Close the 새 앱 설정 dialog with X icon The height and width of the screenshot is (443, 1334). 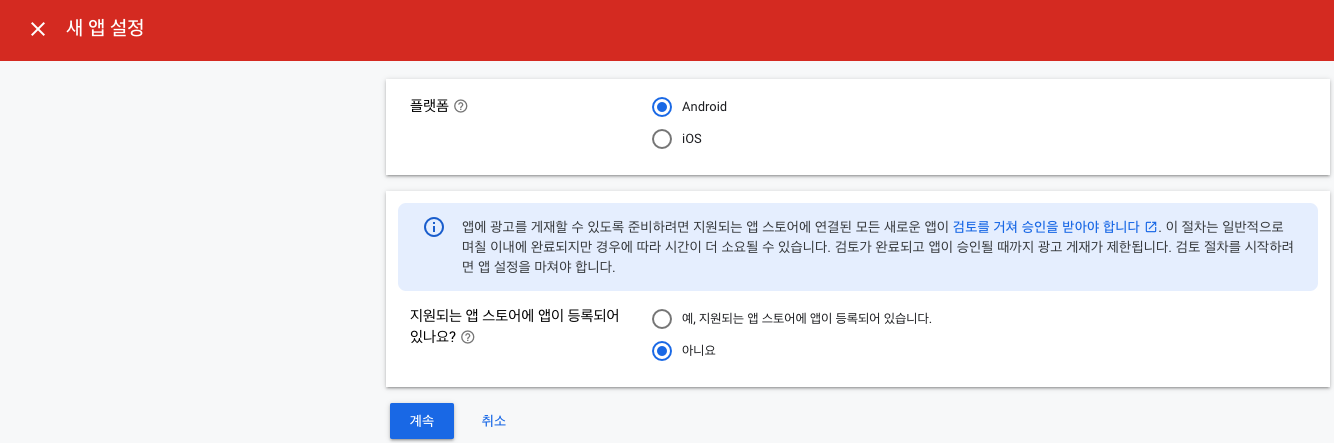point(38,29)
